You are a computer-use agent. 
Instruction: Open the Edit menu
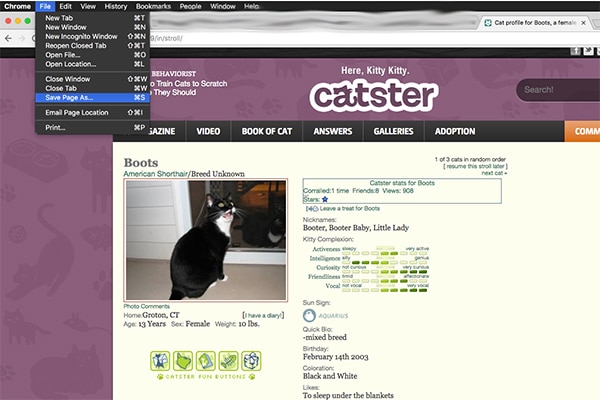(65, 6)
